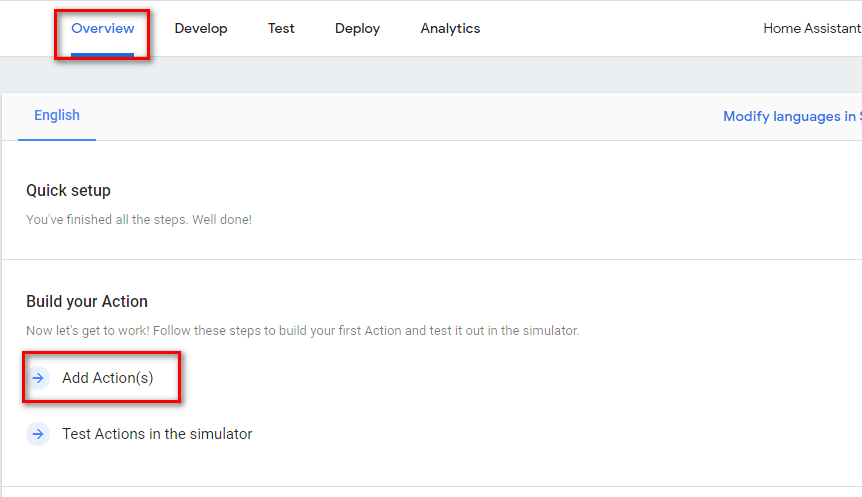Click the "Now let's get to work" description
862x497 pixels.
pyautogui.click(x=302, y=330)
